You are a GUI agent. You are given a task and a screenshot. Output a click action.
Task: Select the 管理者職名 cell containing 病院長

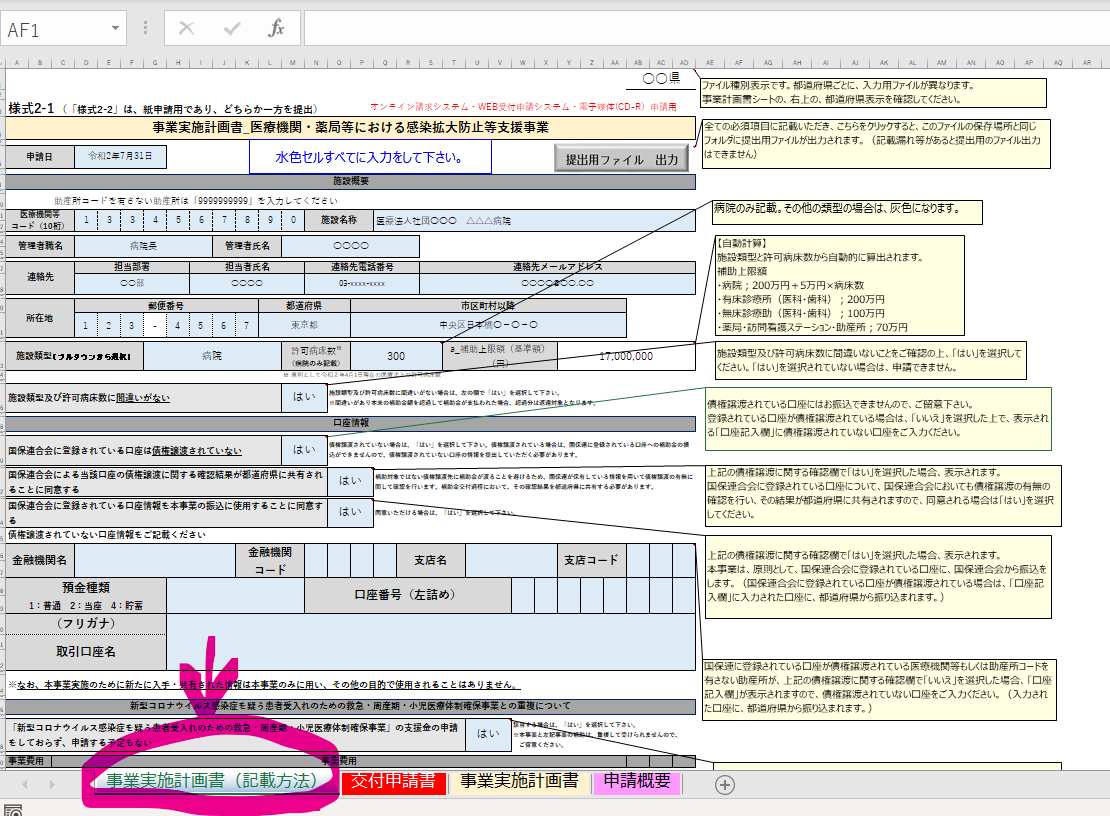click(143, 246)
